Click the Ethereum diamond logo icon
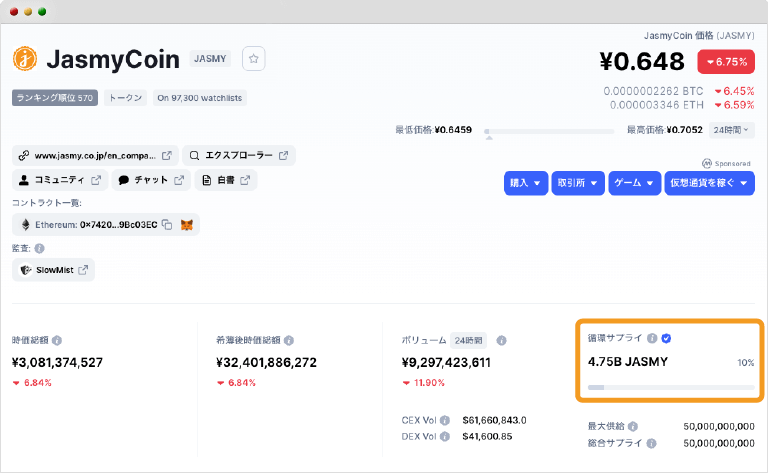Image resolution: width=768 pixels, height=473 pixels. pyautogui.click(x=25, y=225)
